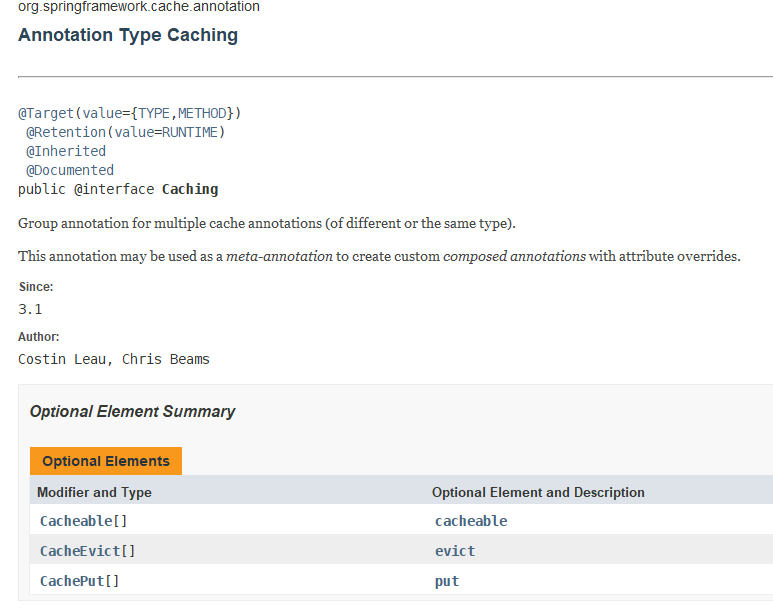This screenshot has width=773, height=610.
Task: Click the Annotation Type Caching heading
Action: pos(128,35)
